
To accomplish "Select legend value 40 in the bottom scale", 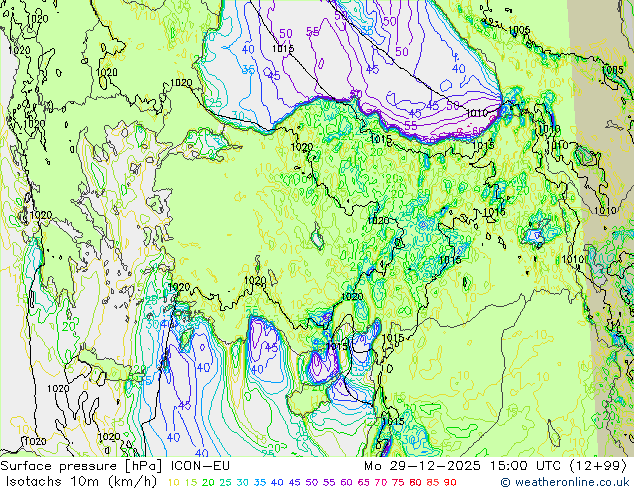I will (277, 483).
